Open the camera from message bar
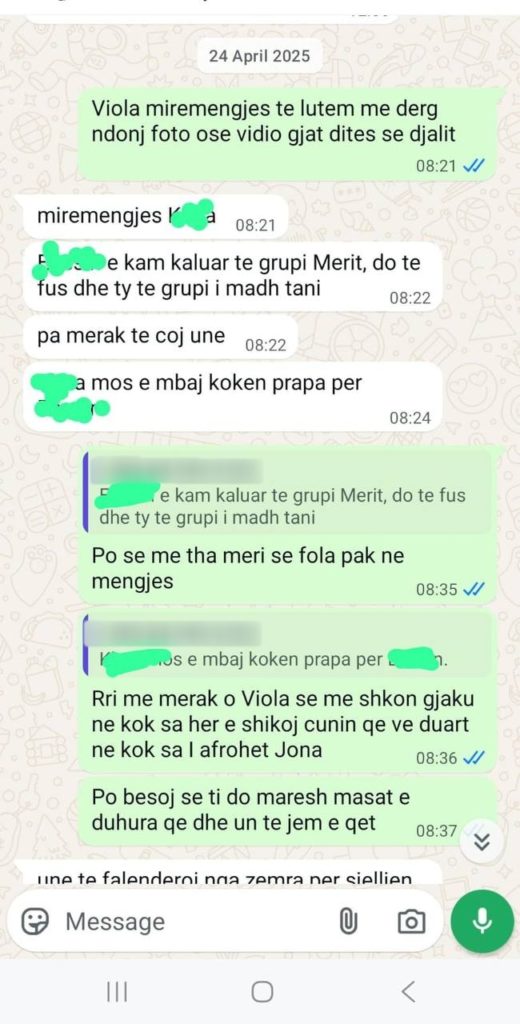 pyautogui.click(x=412, y=921)
